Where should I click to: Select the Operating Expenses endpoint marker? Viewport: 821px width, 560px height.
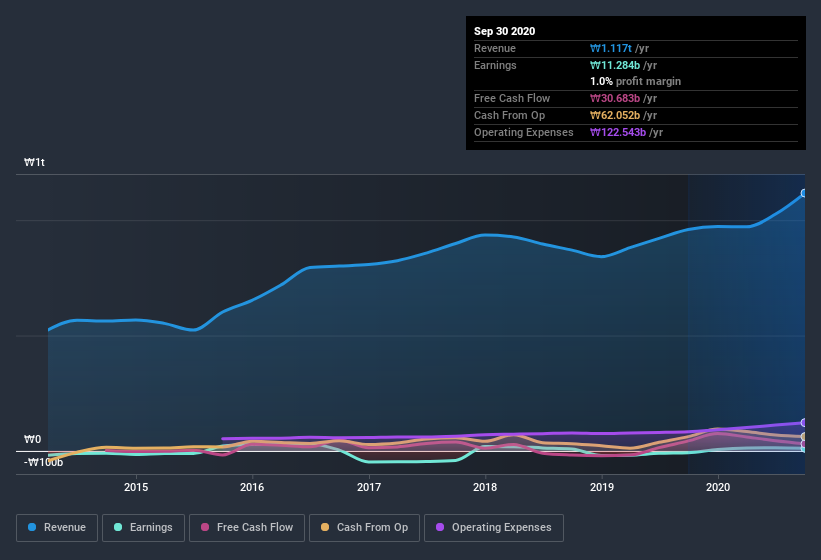click(804, 422)
